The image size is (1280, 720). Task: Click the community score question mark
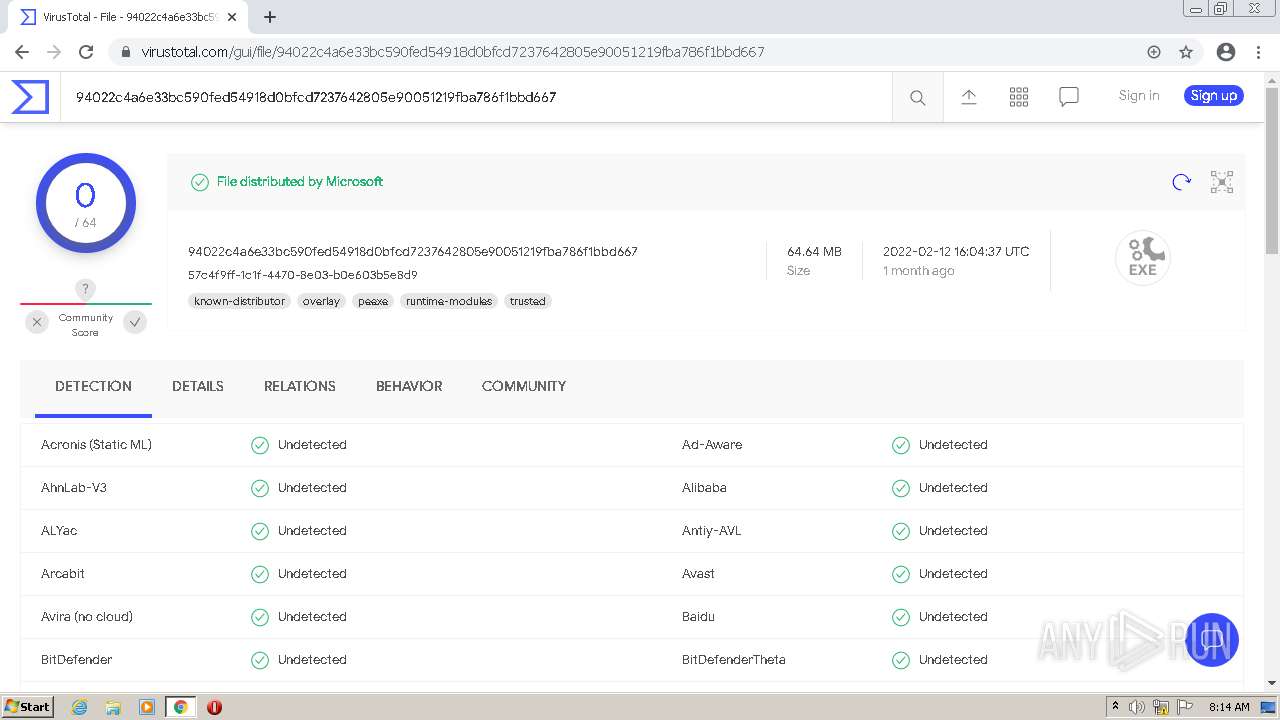(x=85, y=289)
